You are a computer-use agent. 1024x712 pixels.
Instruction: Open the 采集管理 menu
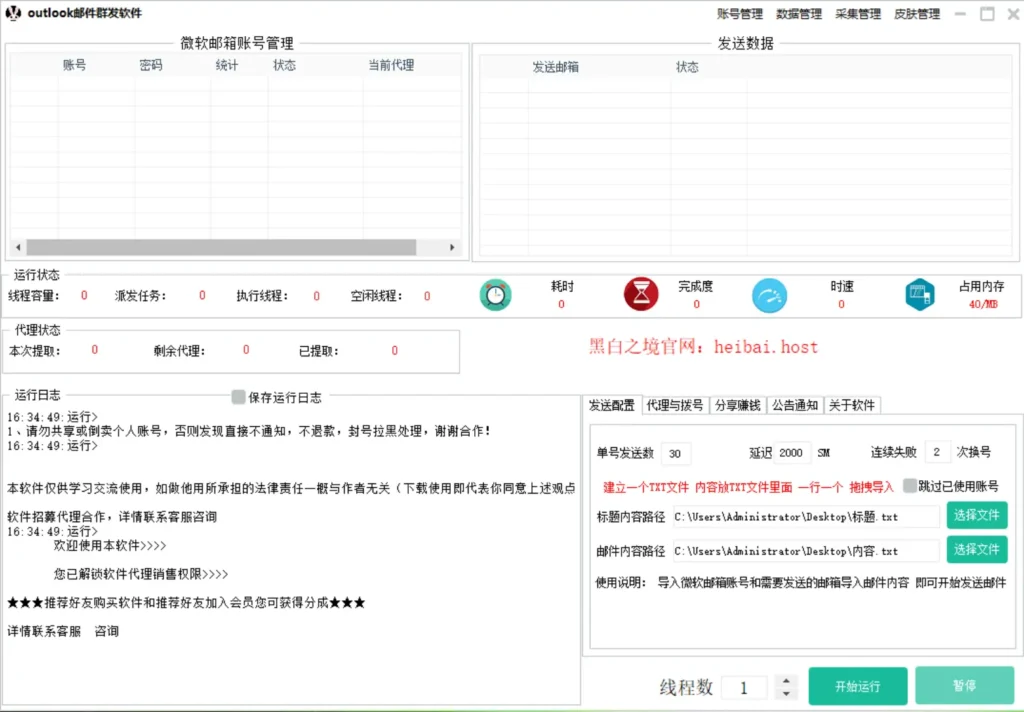coord(858,14)
